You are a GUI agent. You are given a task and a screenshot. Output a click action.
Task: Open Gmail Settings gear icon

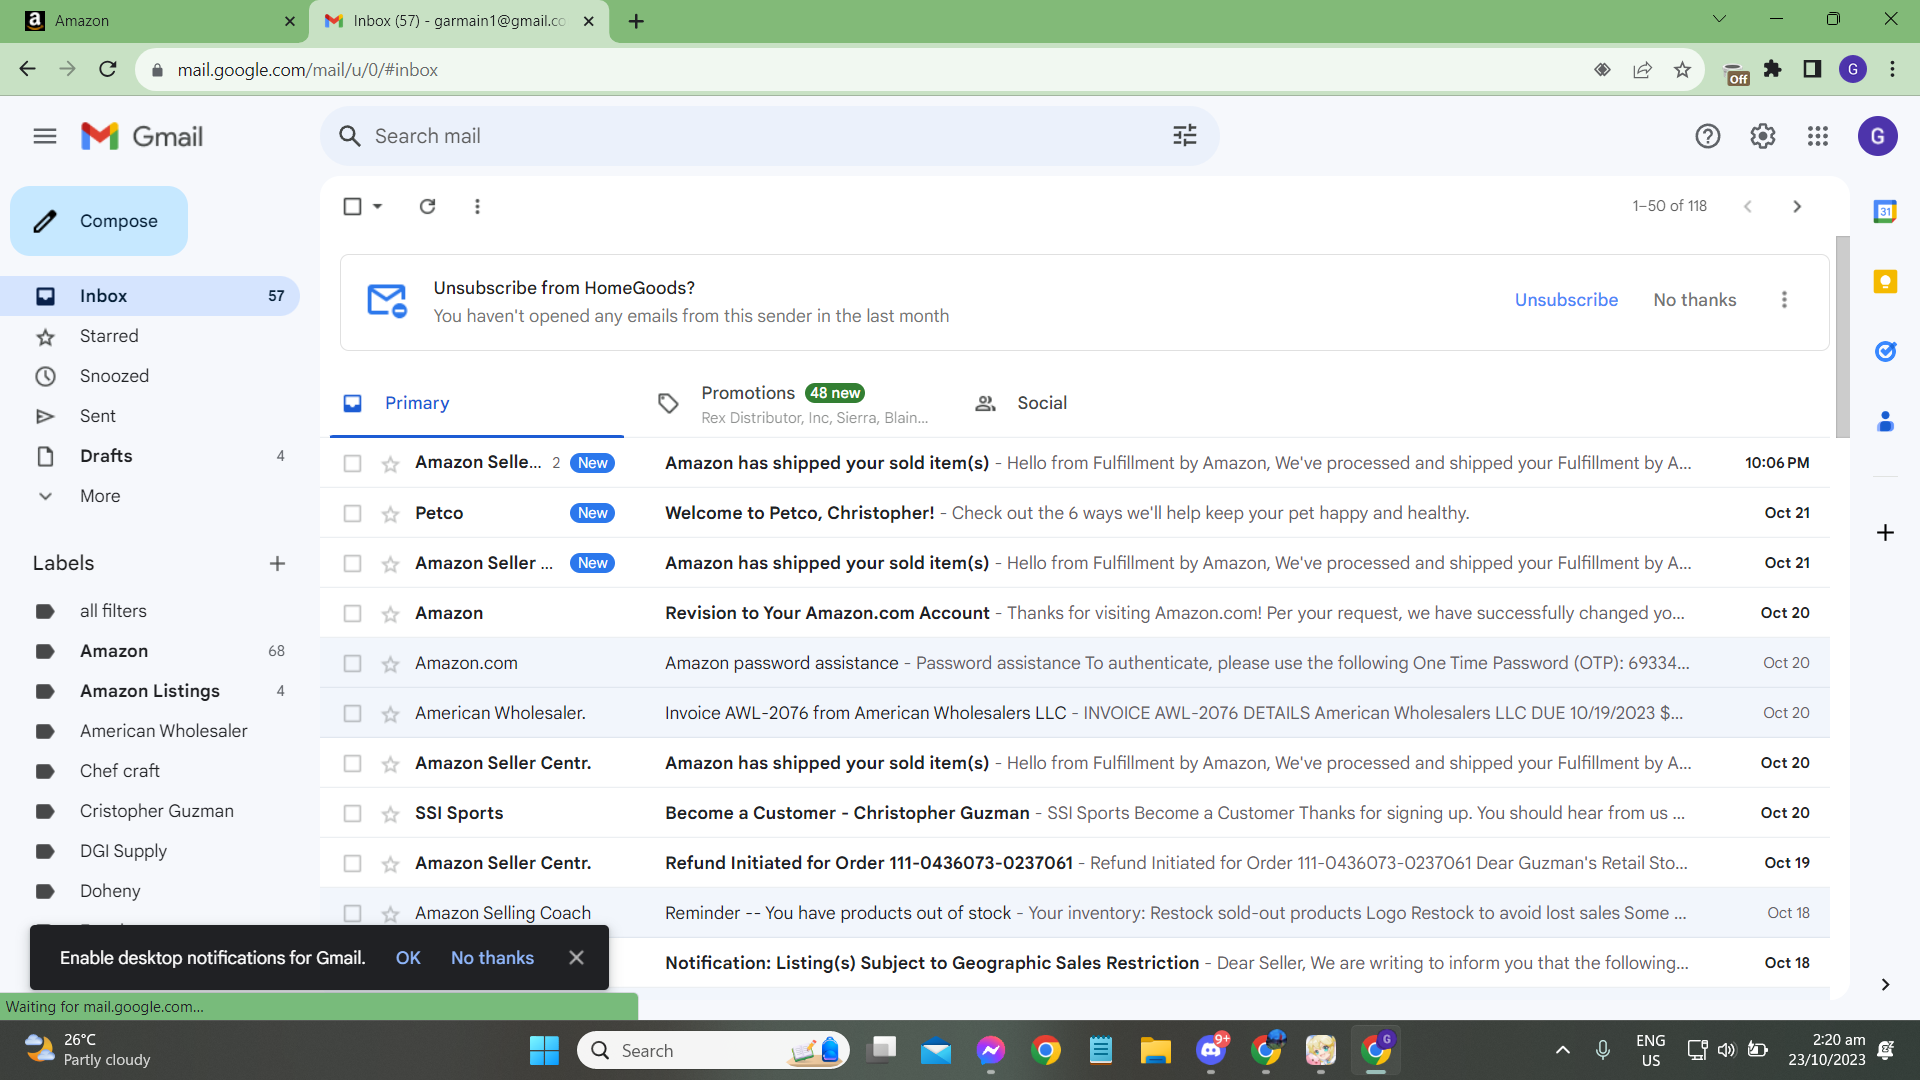click(1763, 136)
